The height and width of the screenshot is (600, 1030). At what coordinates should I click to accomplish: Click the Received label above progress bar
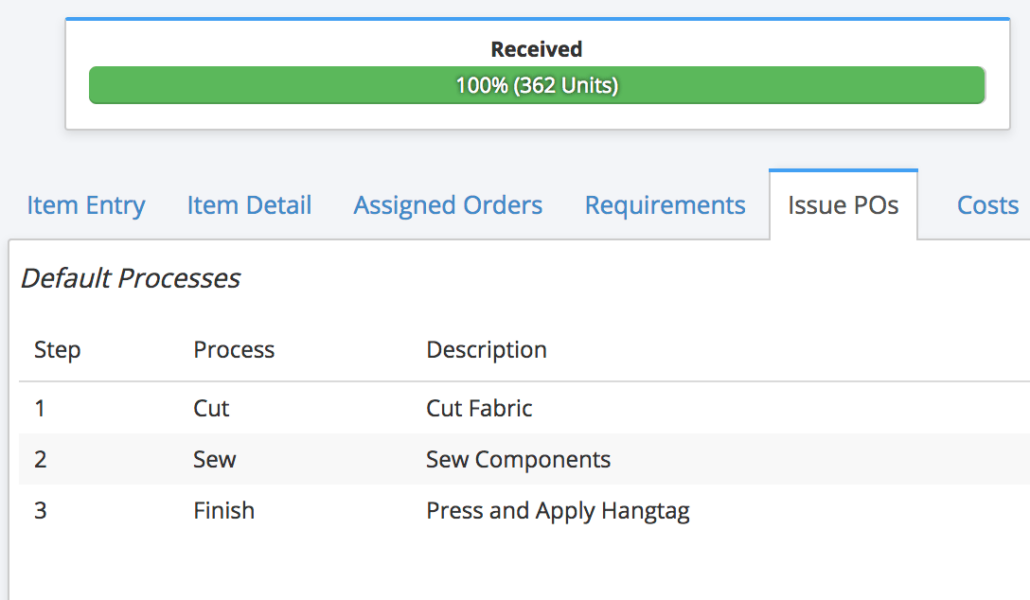pyautogui.click(x=536, y=48)
